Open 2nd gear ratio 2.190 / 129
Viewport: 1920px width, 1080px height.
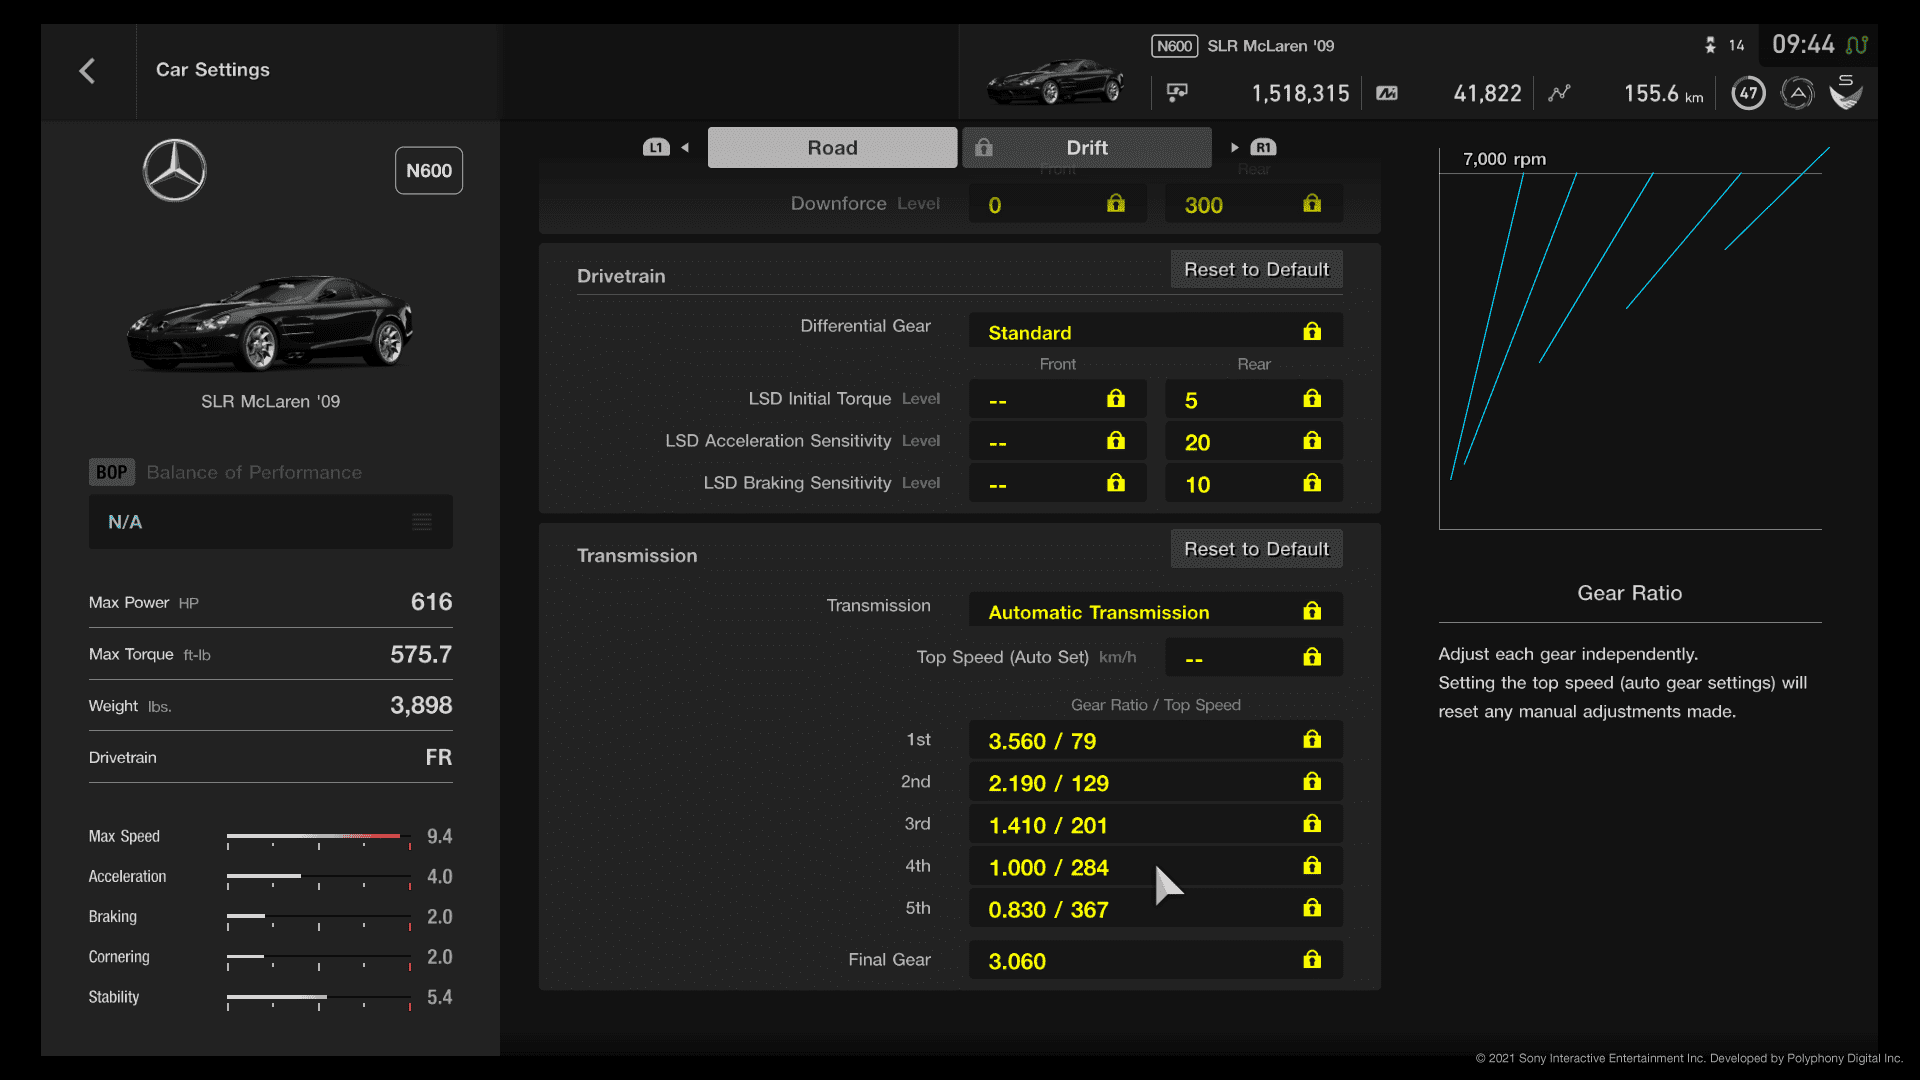[1155, 782]
